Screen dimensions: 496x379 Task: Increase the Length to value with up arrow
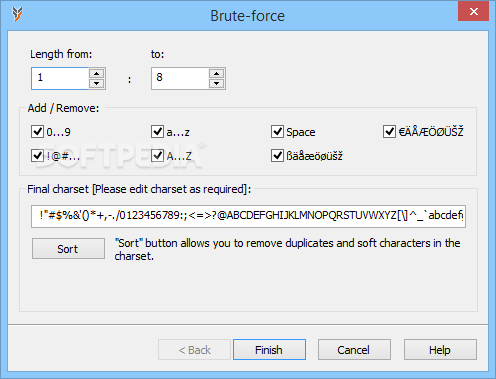(x=217, y=73)
